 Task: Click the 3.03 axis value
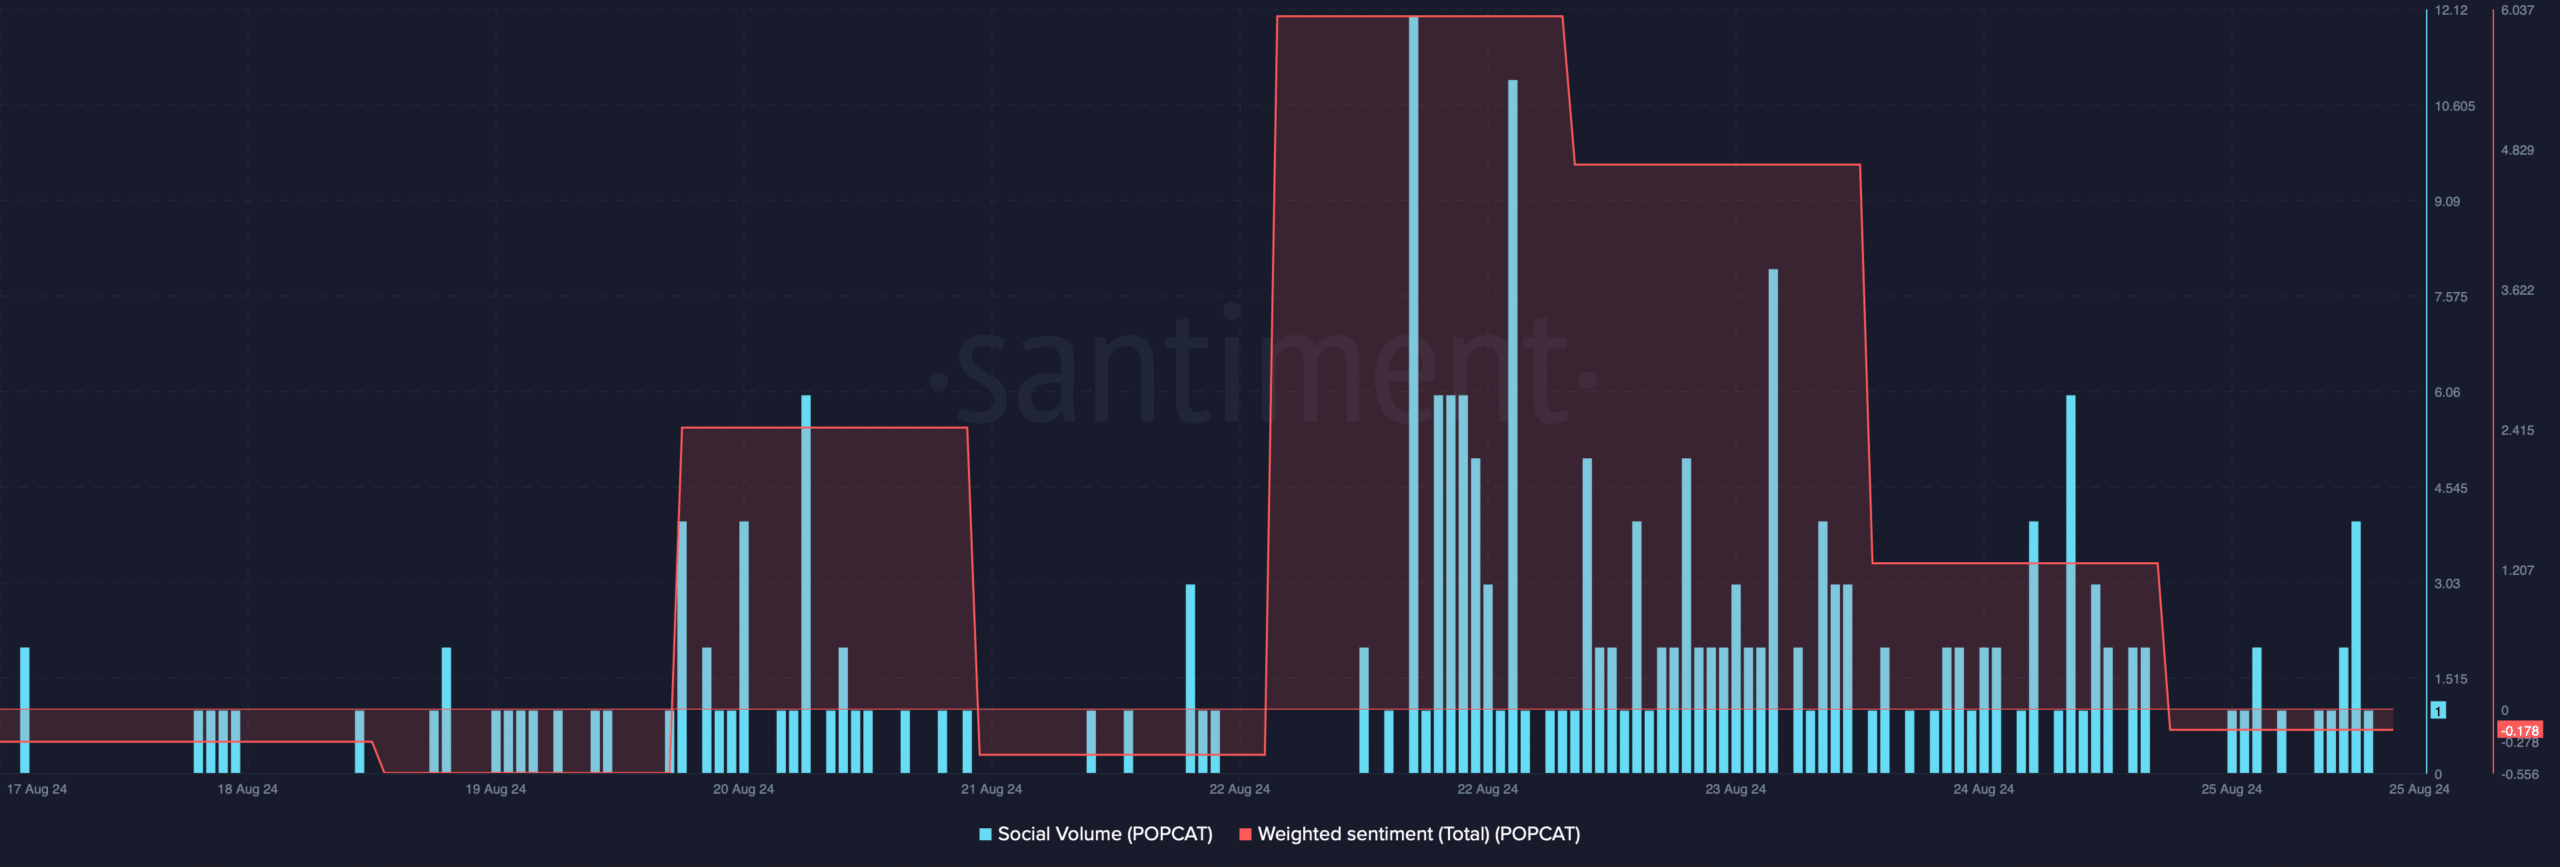(2447, 583)
